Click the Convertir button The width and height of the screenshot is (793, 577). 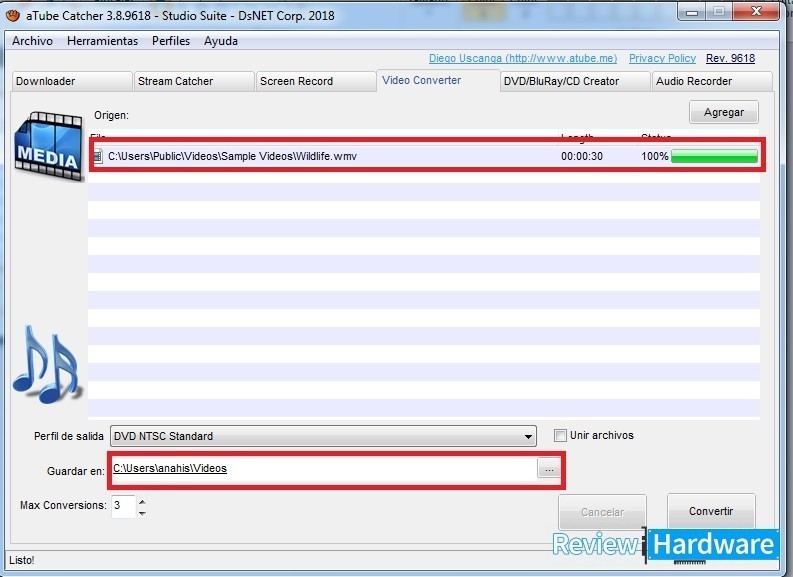point(711,511)
